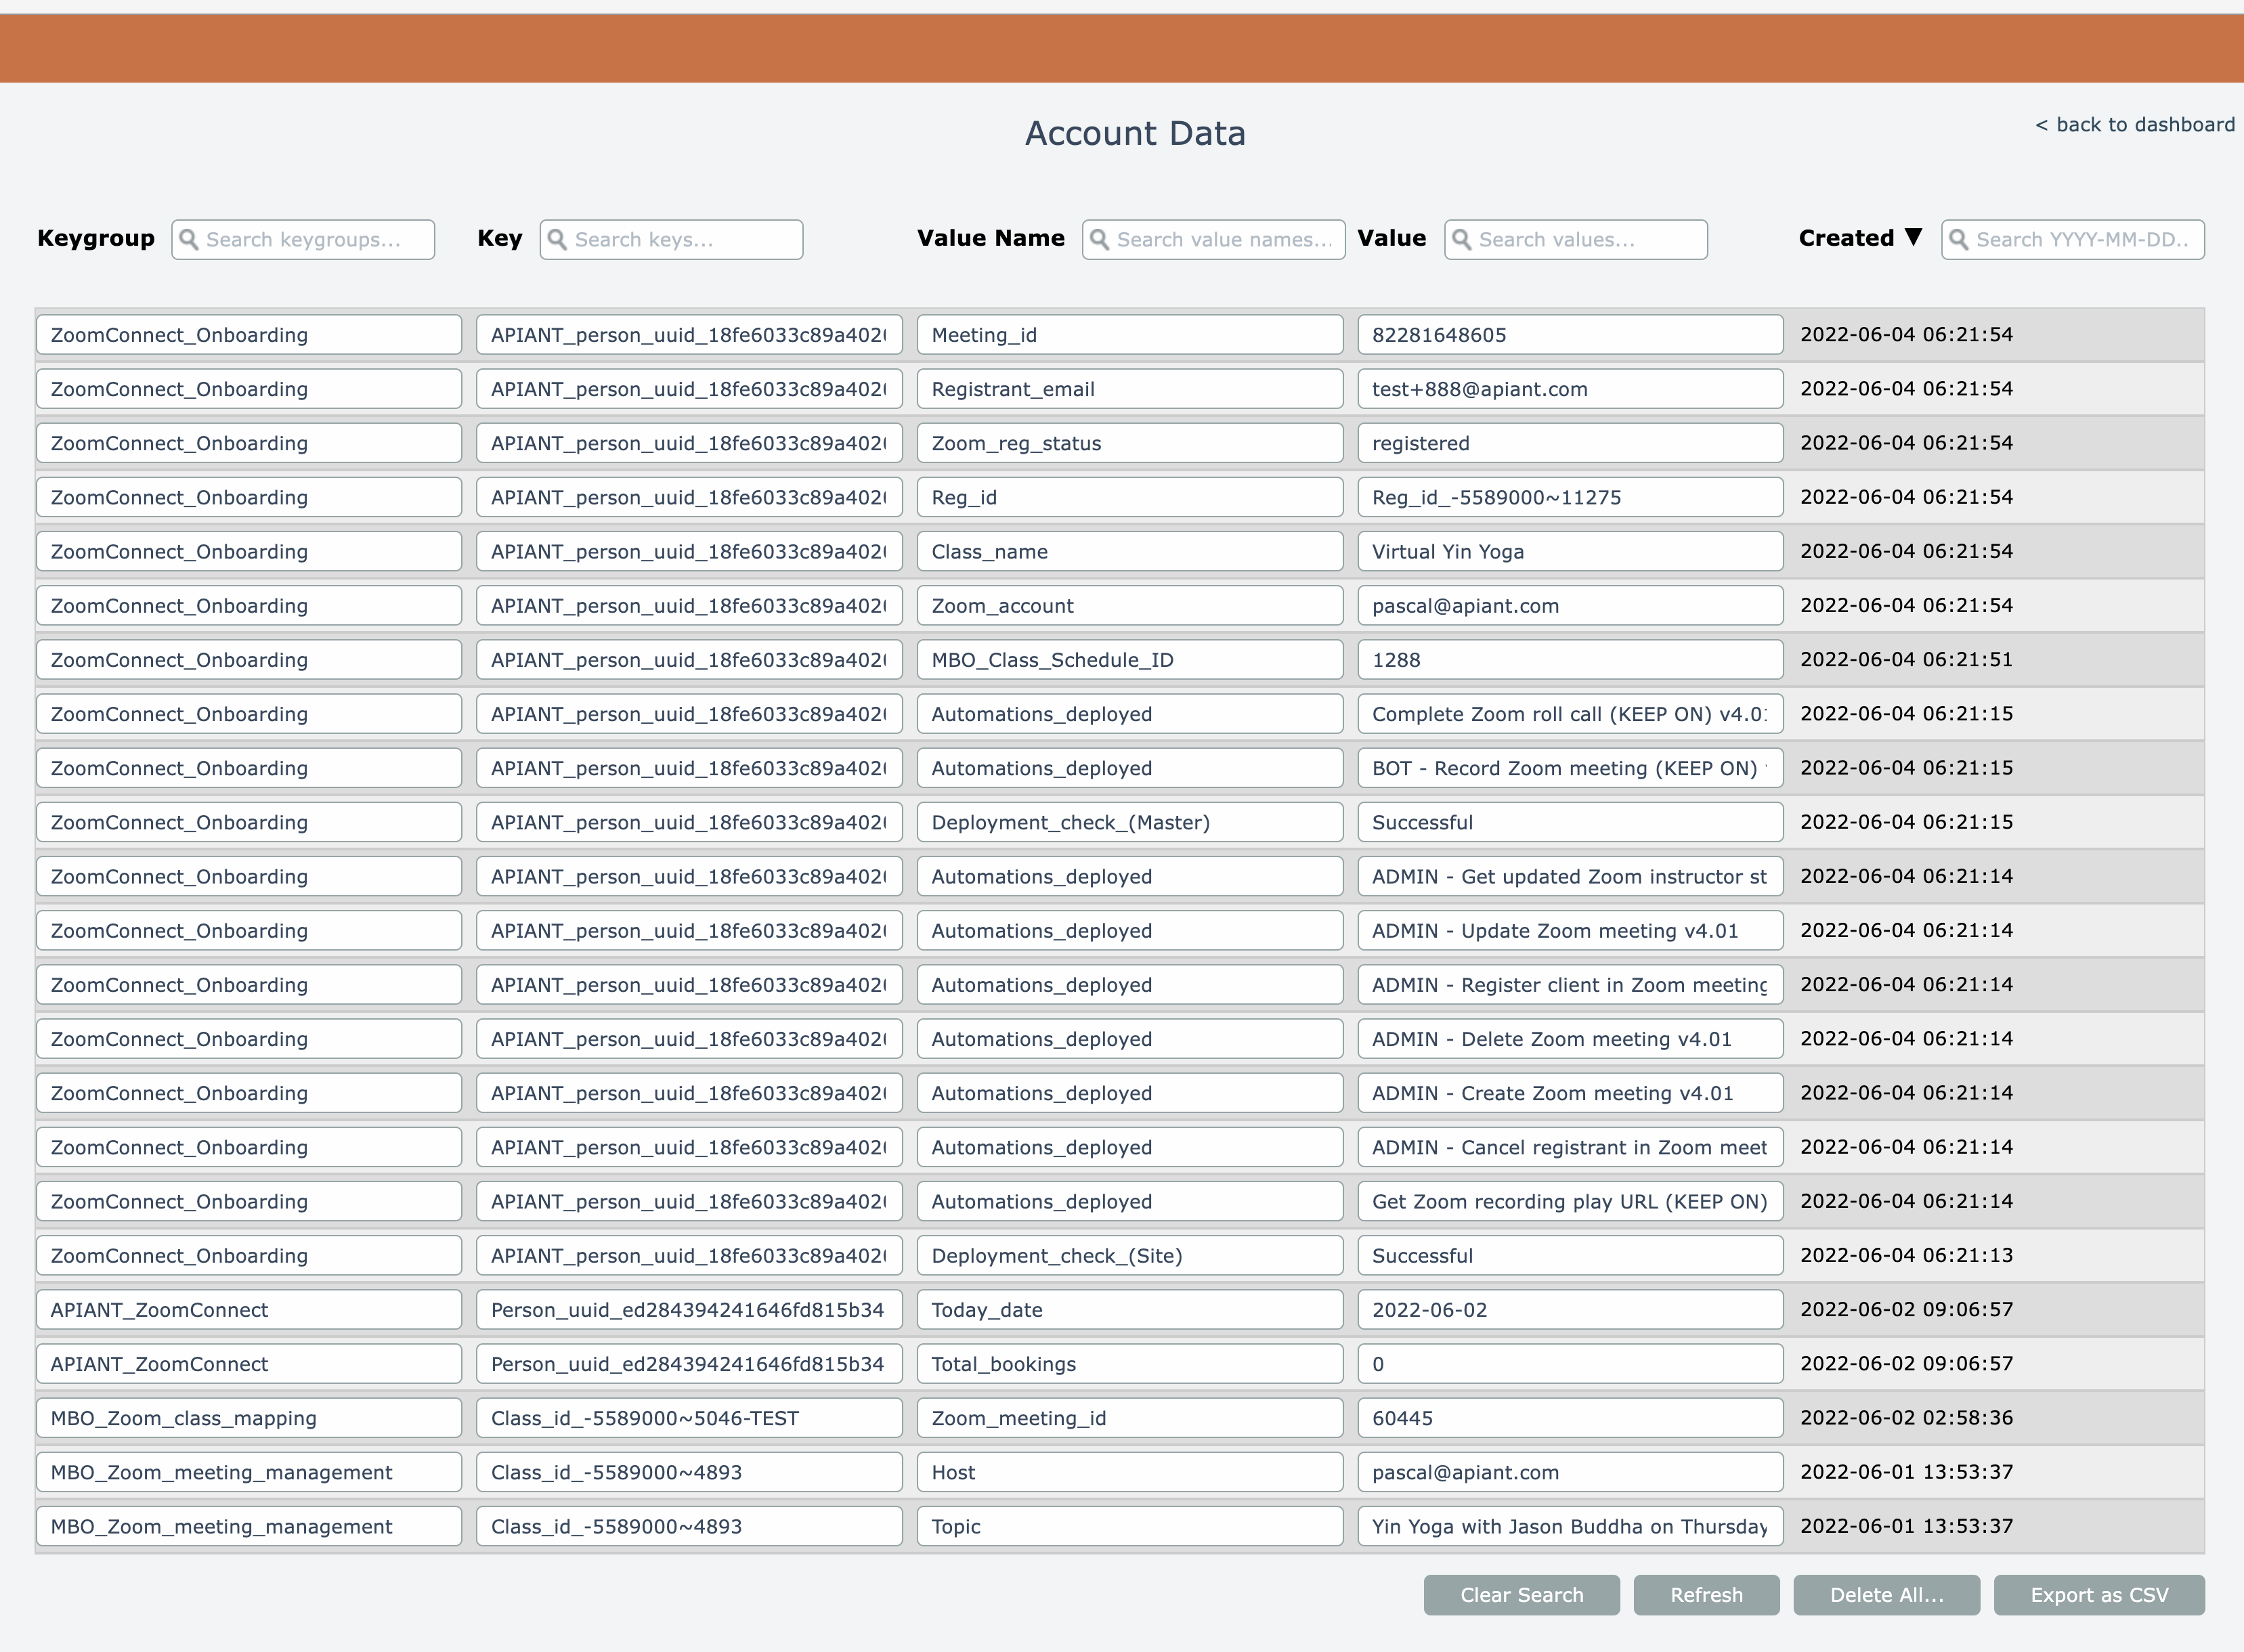
Task: Click magnifier icon in keygroup search
Action: tap(188, 240)
